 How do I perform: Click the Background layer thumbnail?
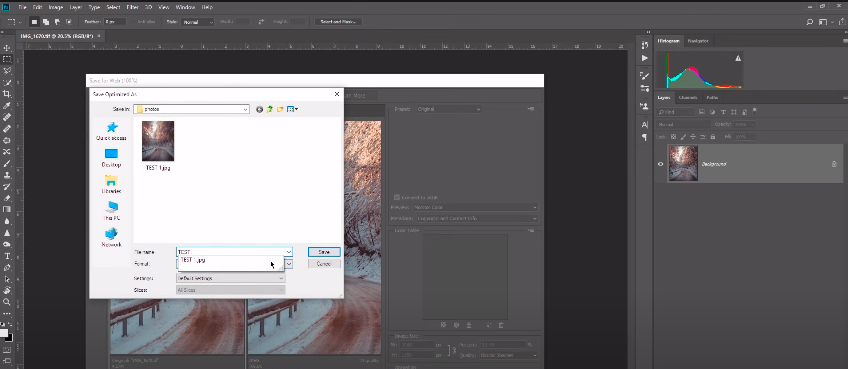[683, 163]
